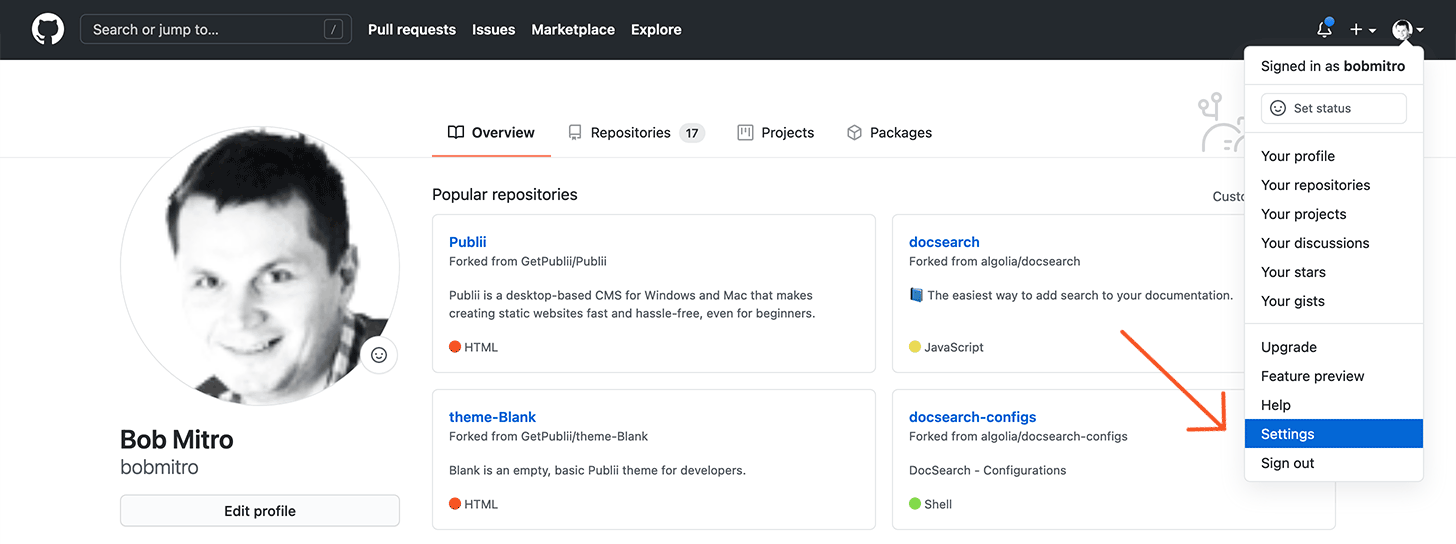Screen dimensions: 1456x544
Task: Switch to the Projects tab
Action: [775, 133]
